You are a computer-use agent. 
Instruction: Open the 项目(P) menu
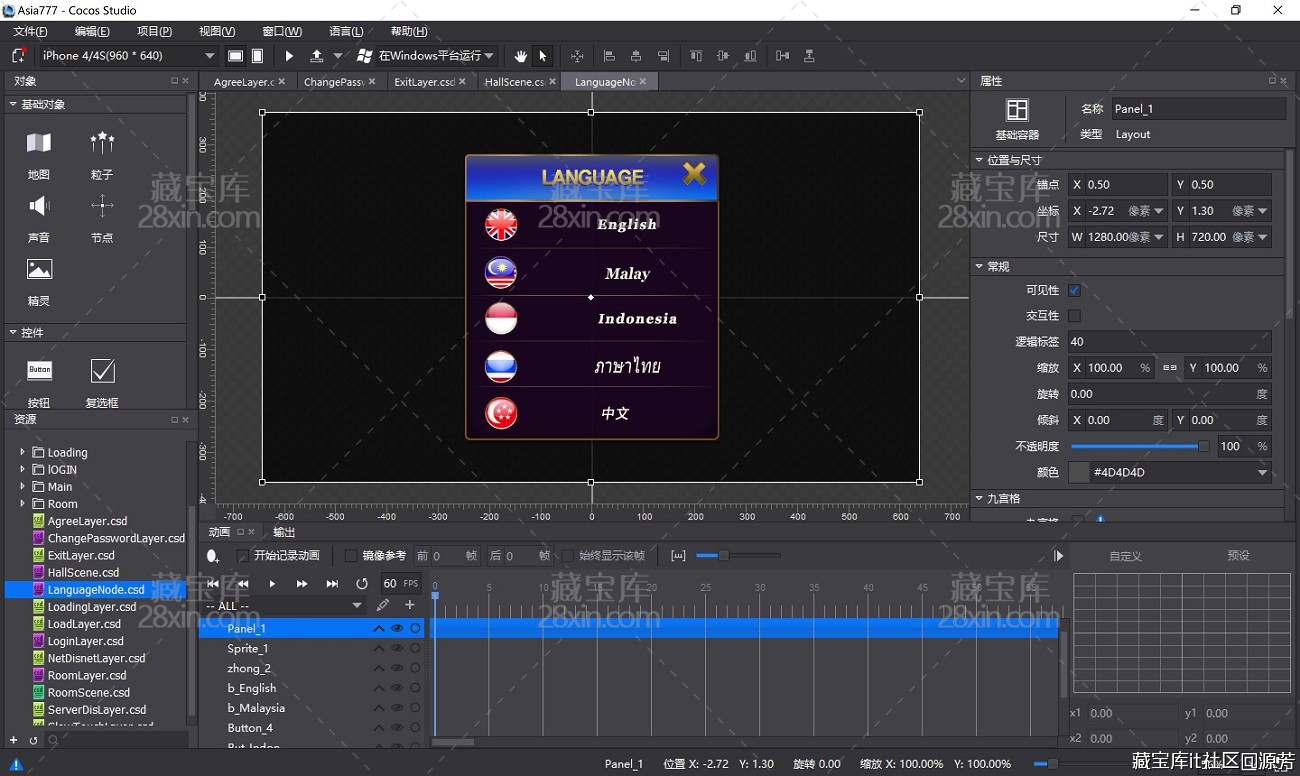[x=154, y=32]
